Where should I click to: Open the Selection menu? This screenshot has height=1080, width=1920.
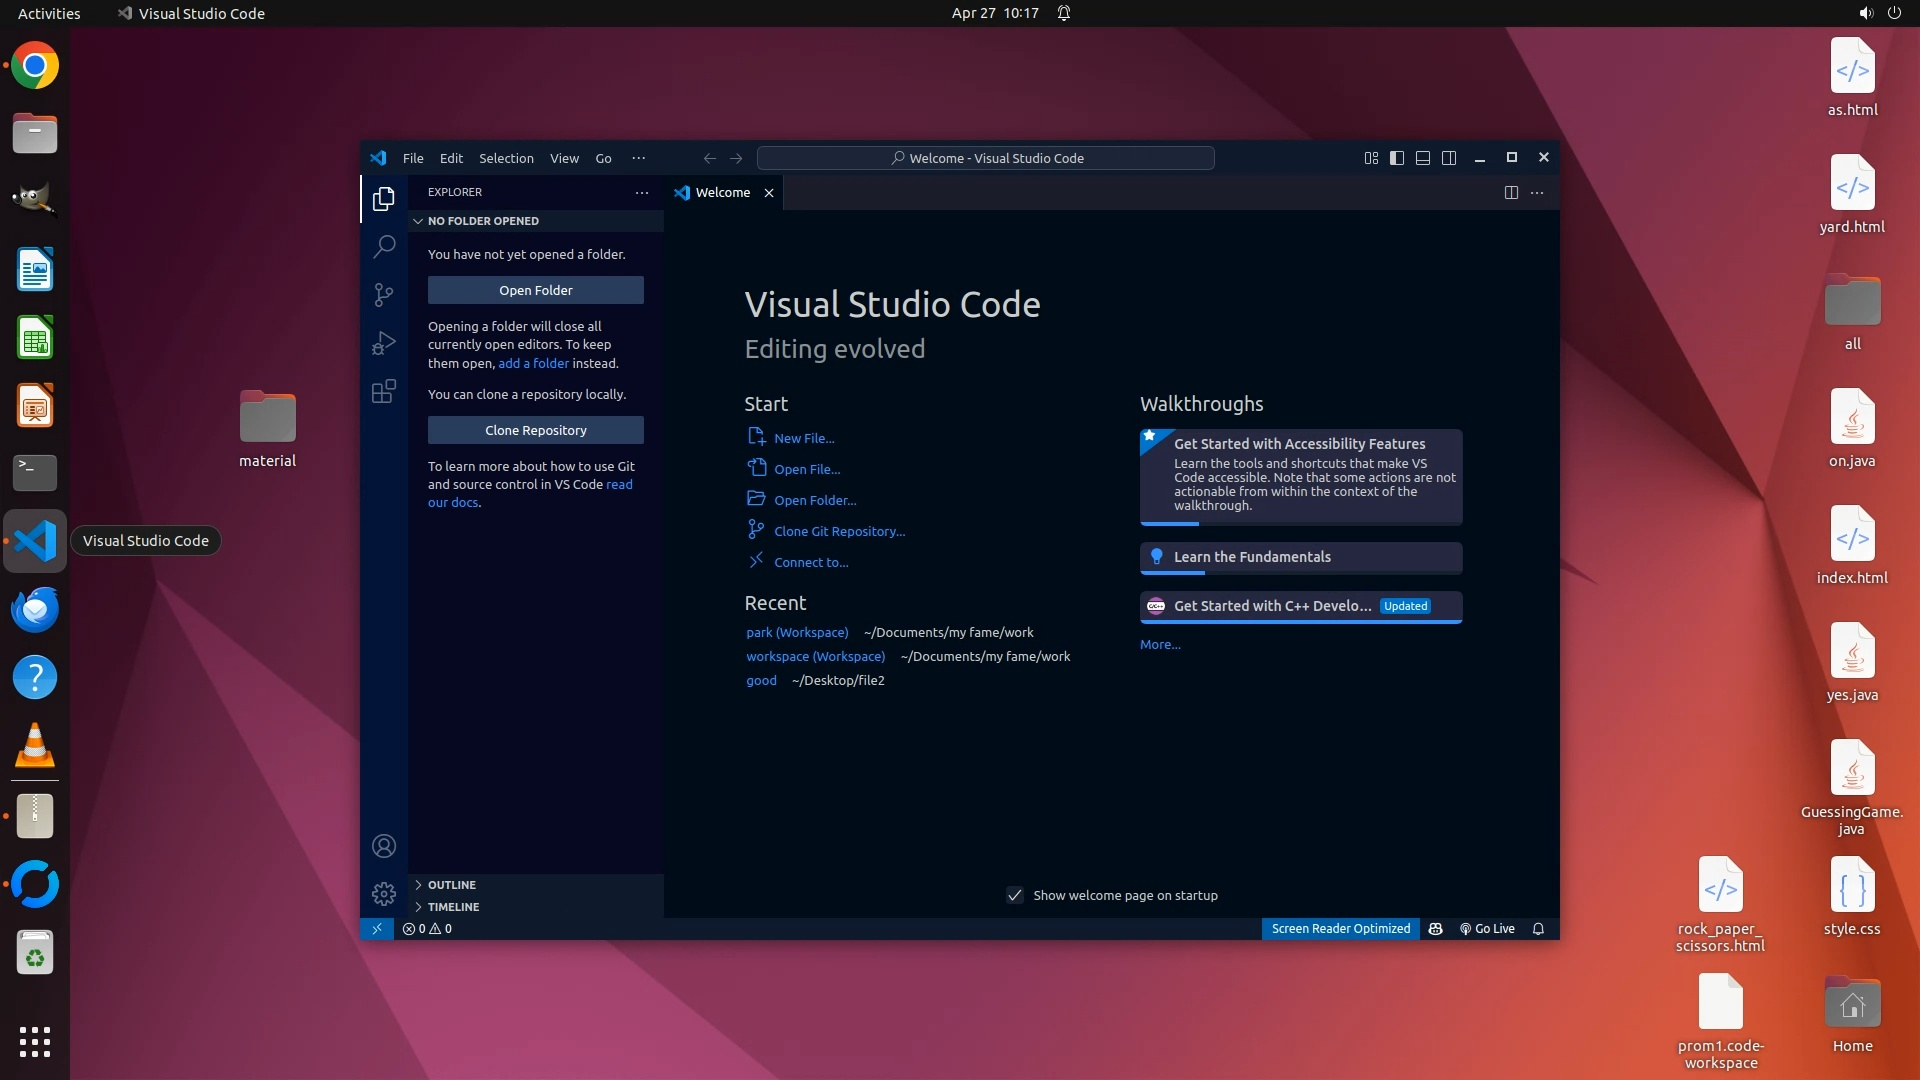506,158
